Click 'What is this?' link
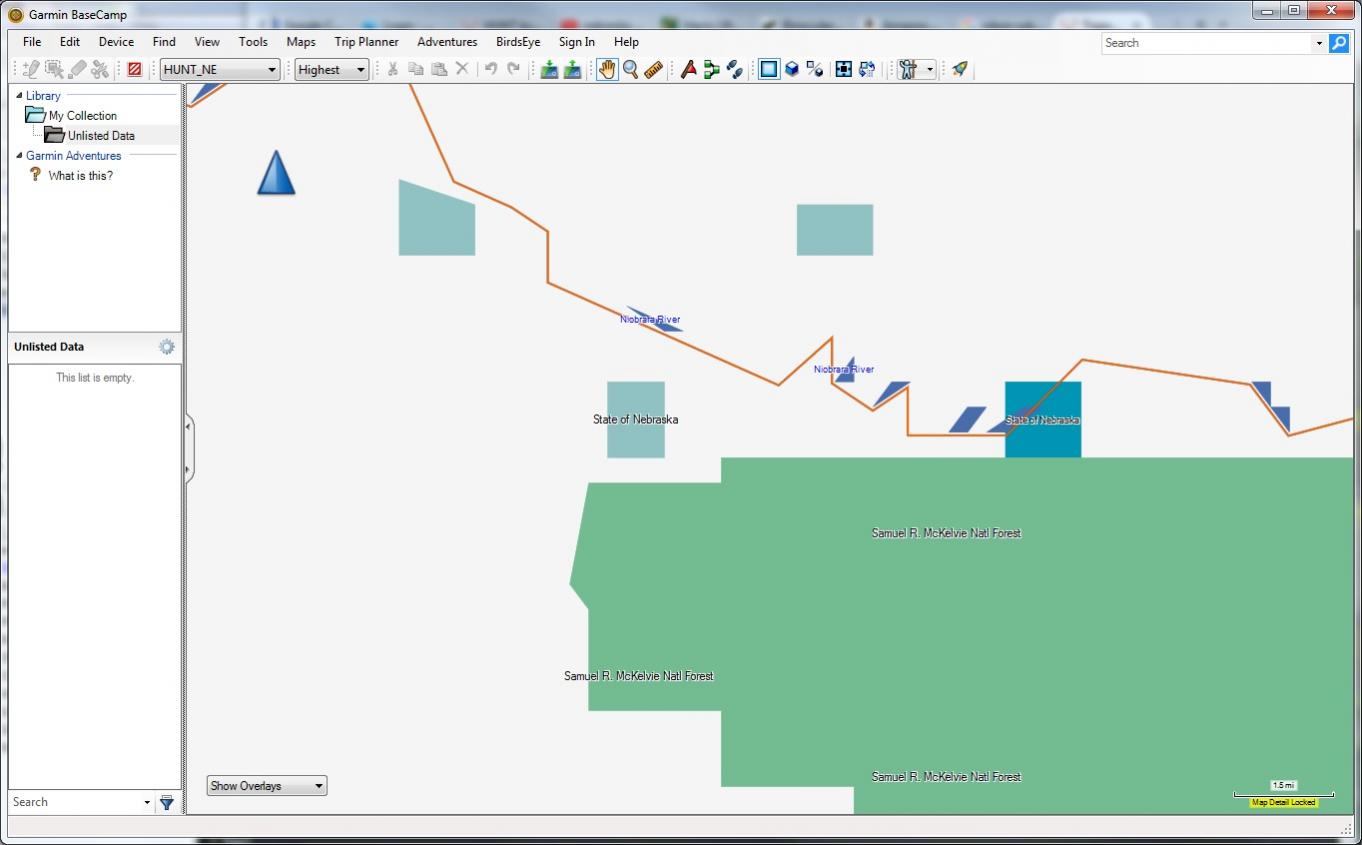The width and height of the screenshot is (1362, 845). pos(81,175)
